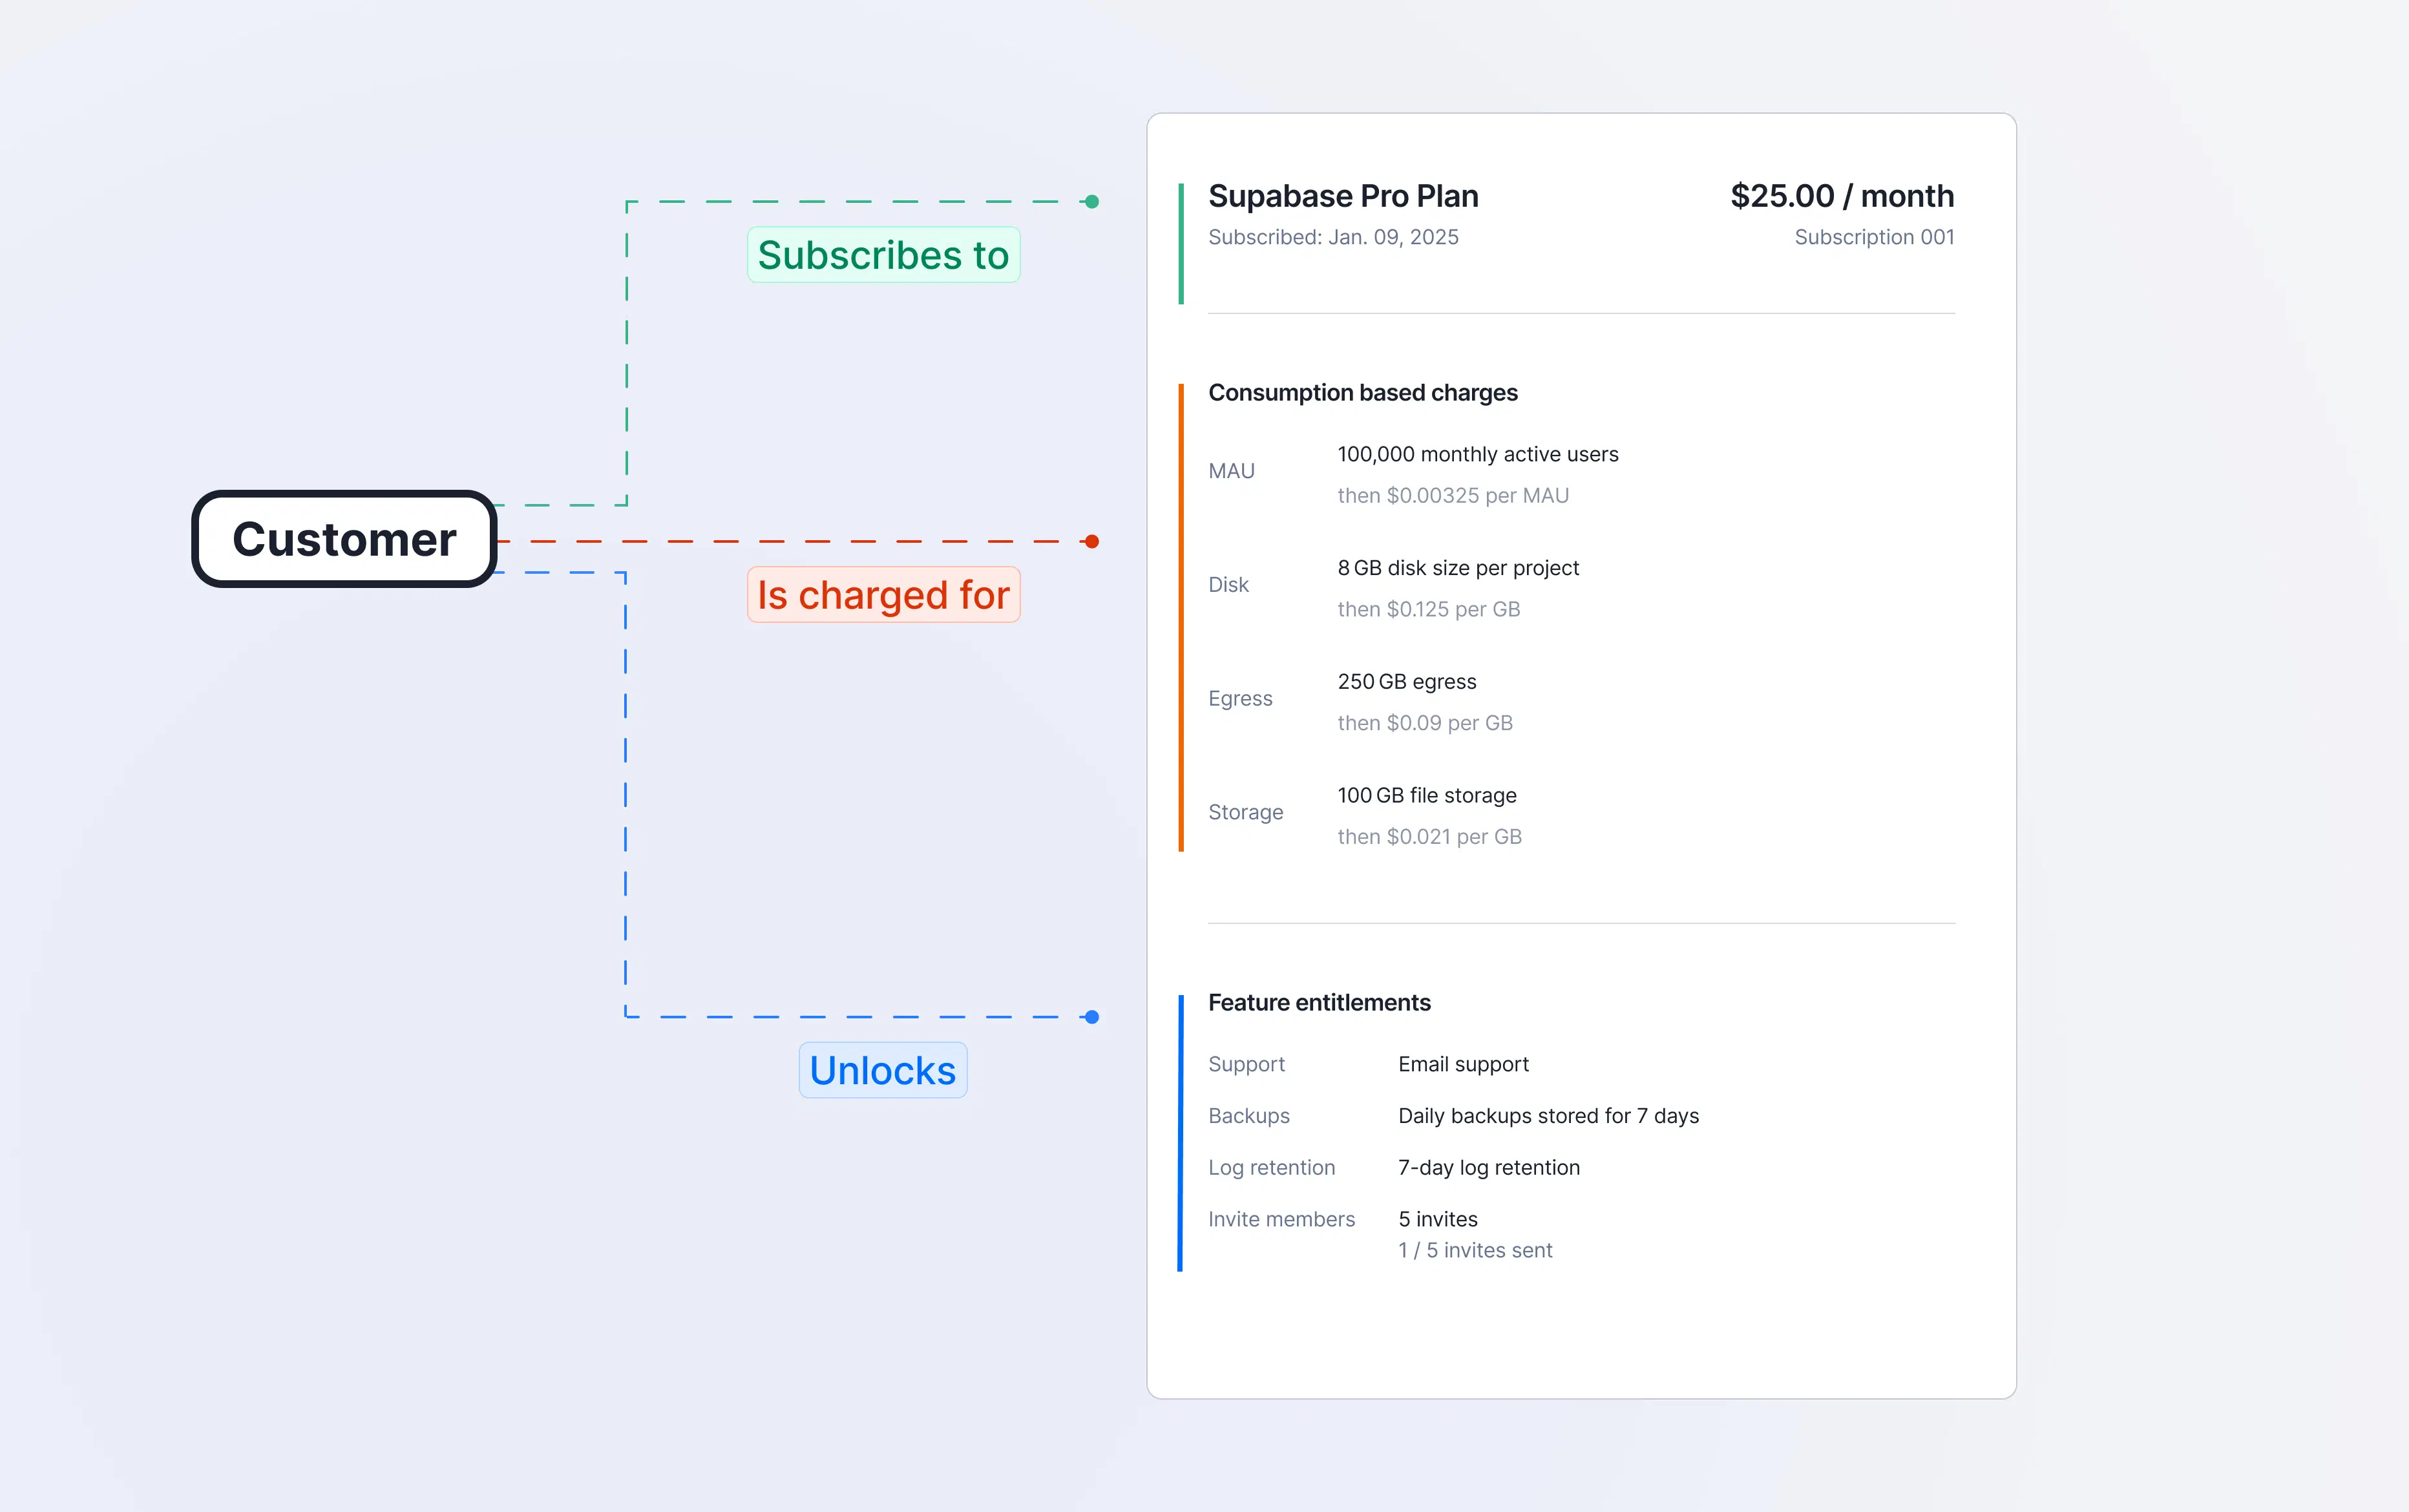Click the red 'Is charged for' label
The height and width of the screenshot is (1512, 2409).
pyautogui.click(x=883, y=595)
